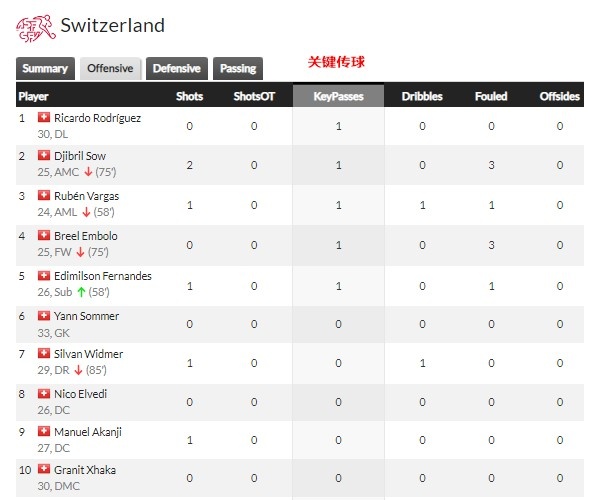Select the Offensive tab
Screen dimensions: 600x500
(110, 68)
